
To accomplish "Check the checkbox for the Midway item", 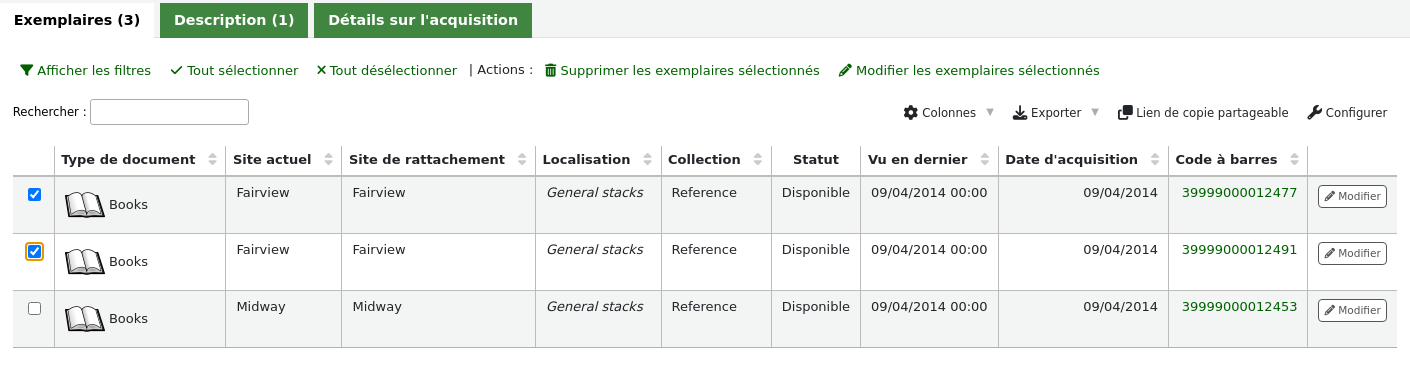I will point(35,309).
